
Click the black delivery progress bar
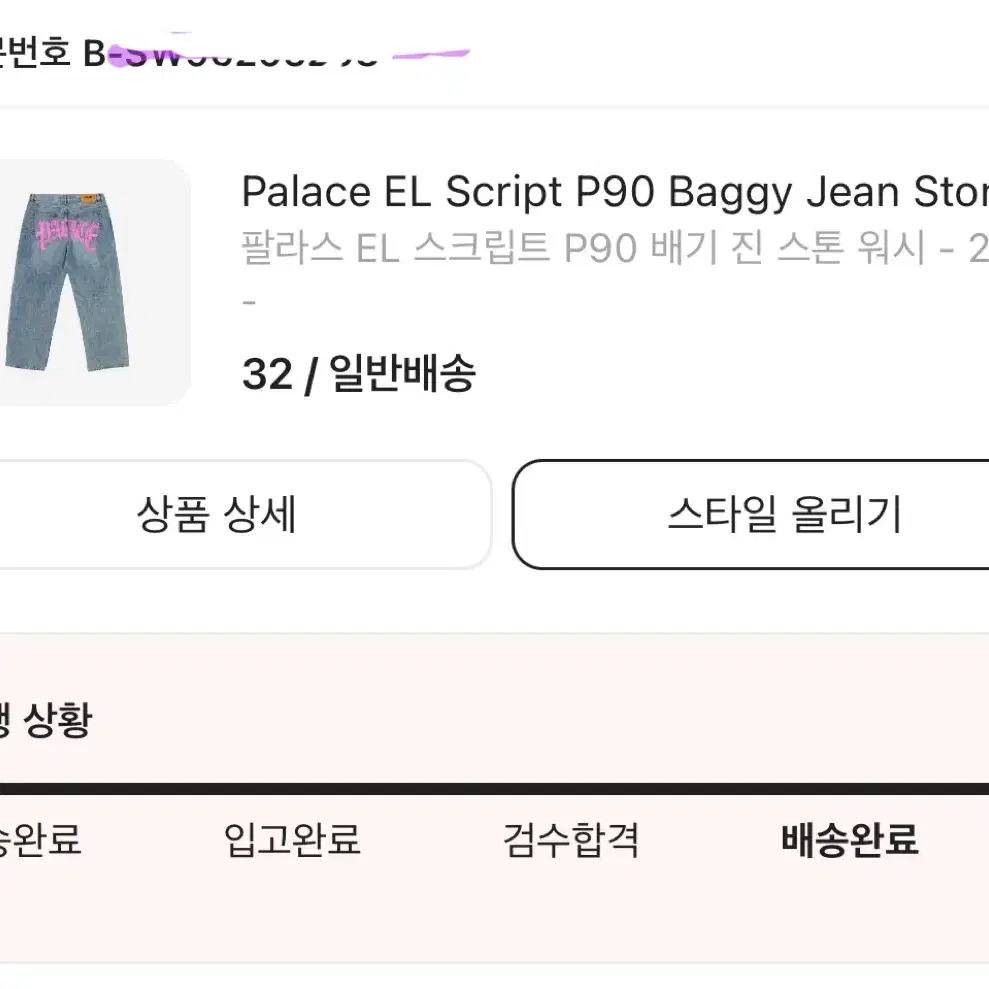coord(494,788)
